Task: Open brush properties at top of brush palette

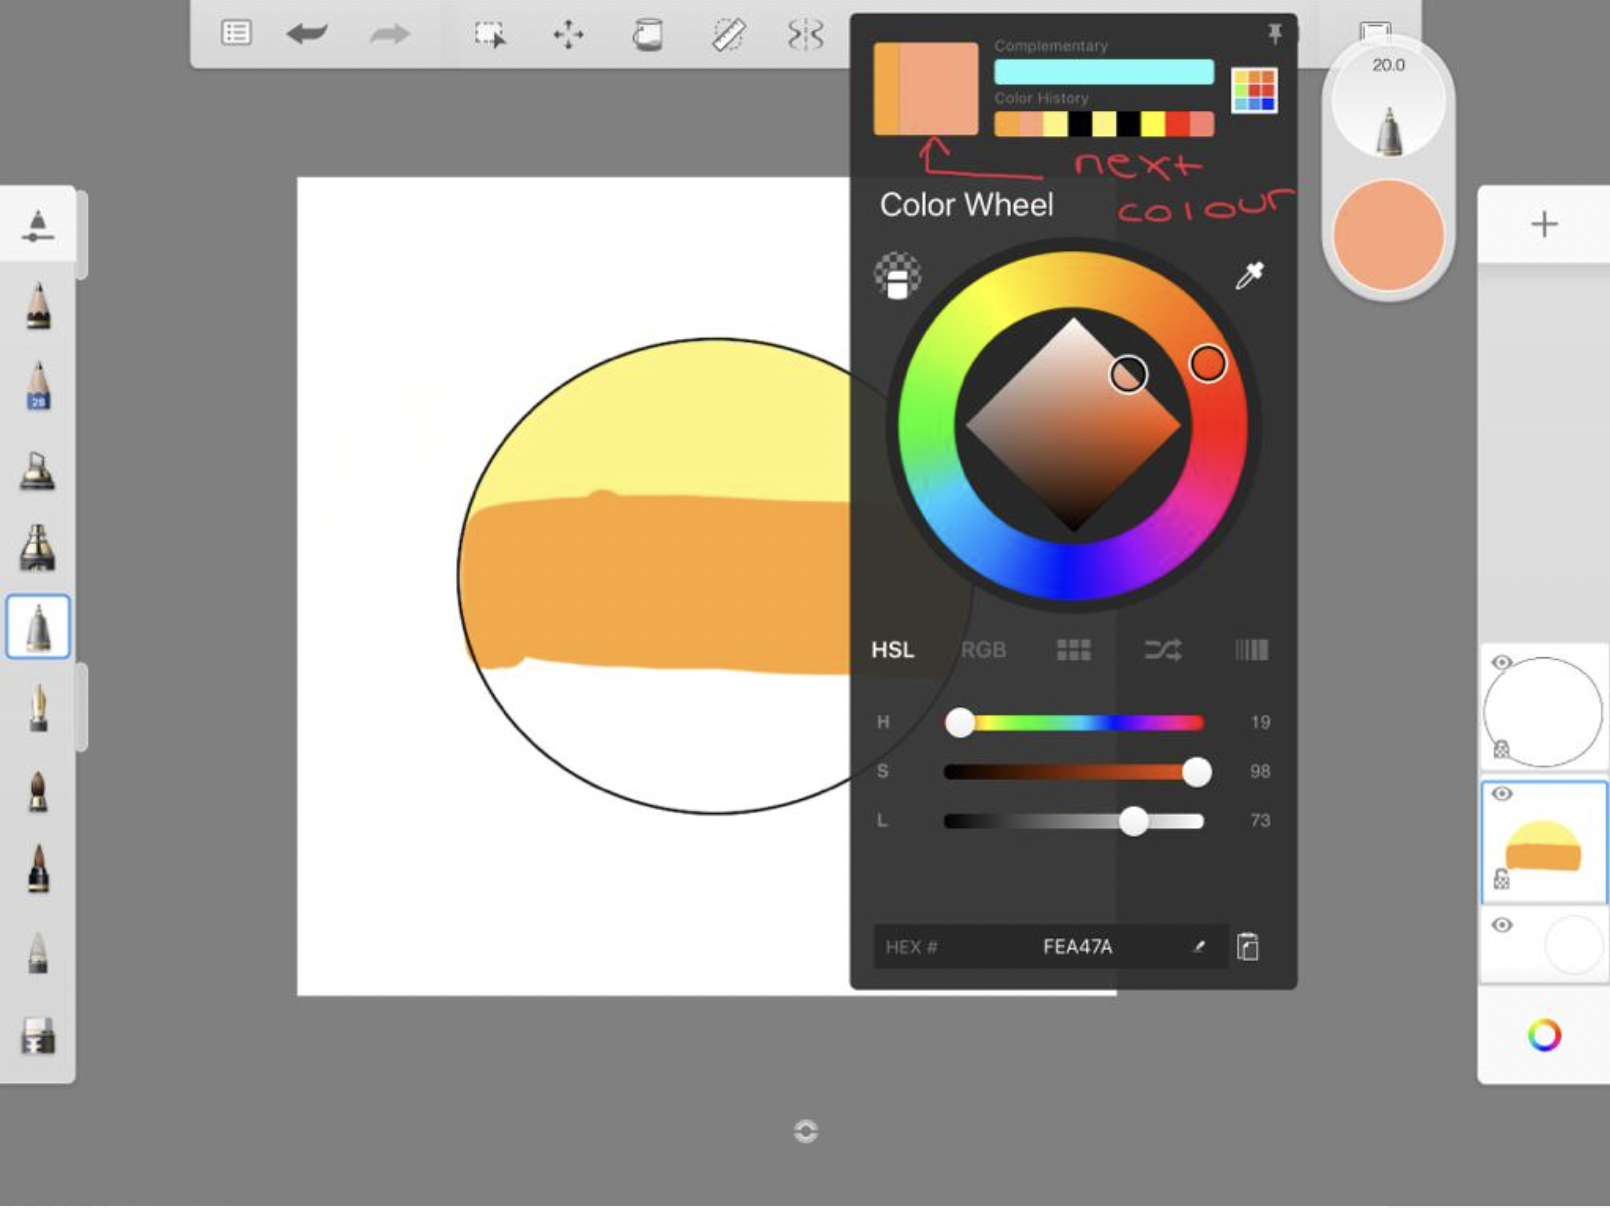Action: click(37, 225)
